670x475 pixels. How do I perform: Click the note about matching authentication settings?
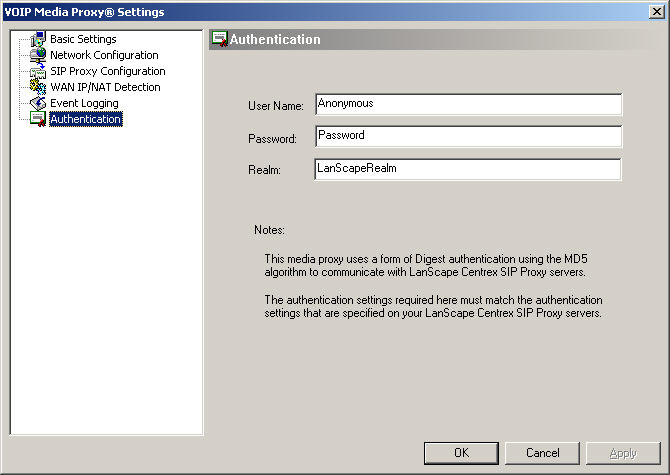coord(433,306)
